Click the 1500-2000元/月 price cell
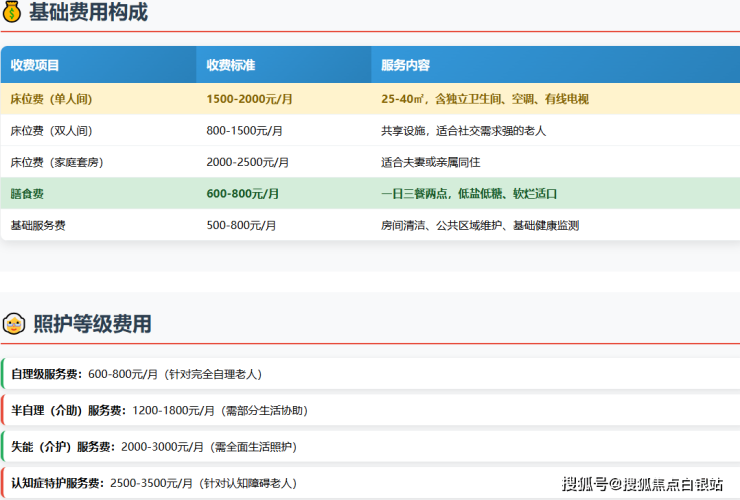 (247, 99)
